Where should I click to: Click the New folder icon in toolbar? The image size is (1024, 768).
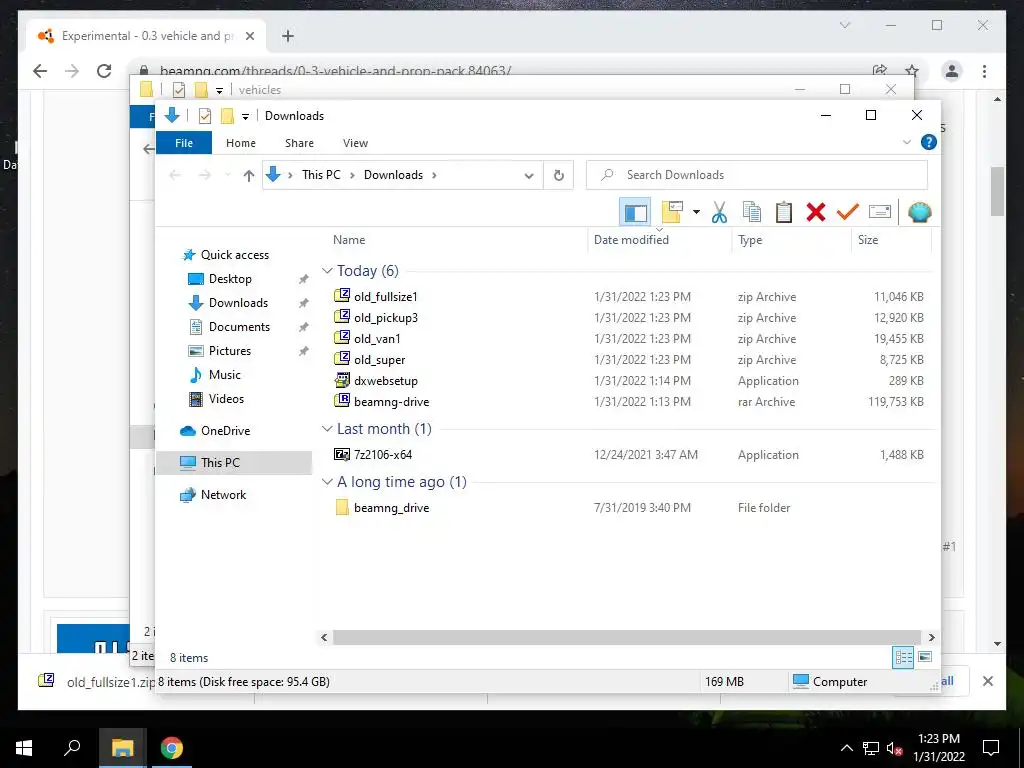[x=672, y=212]
